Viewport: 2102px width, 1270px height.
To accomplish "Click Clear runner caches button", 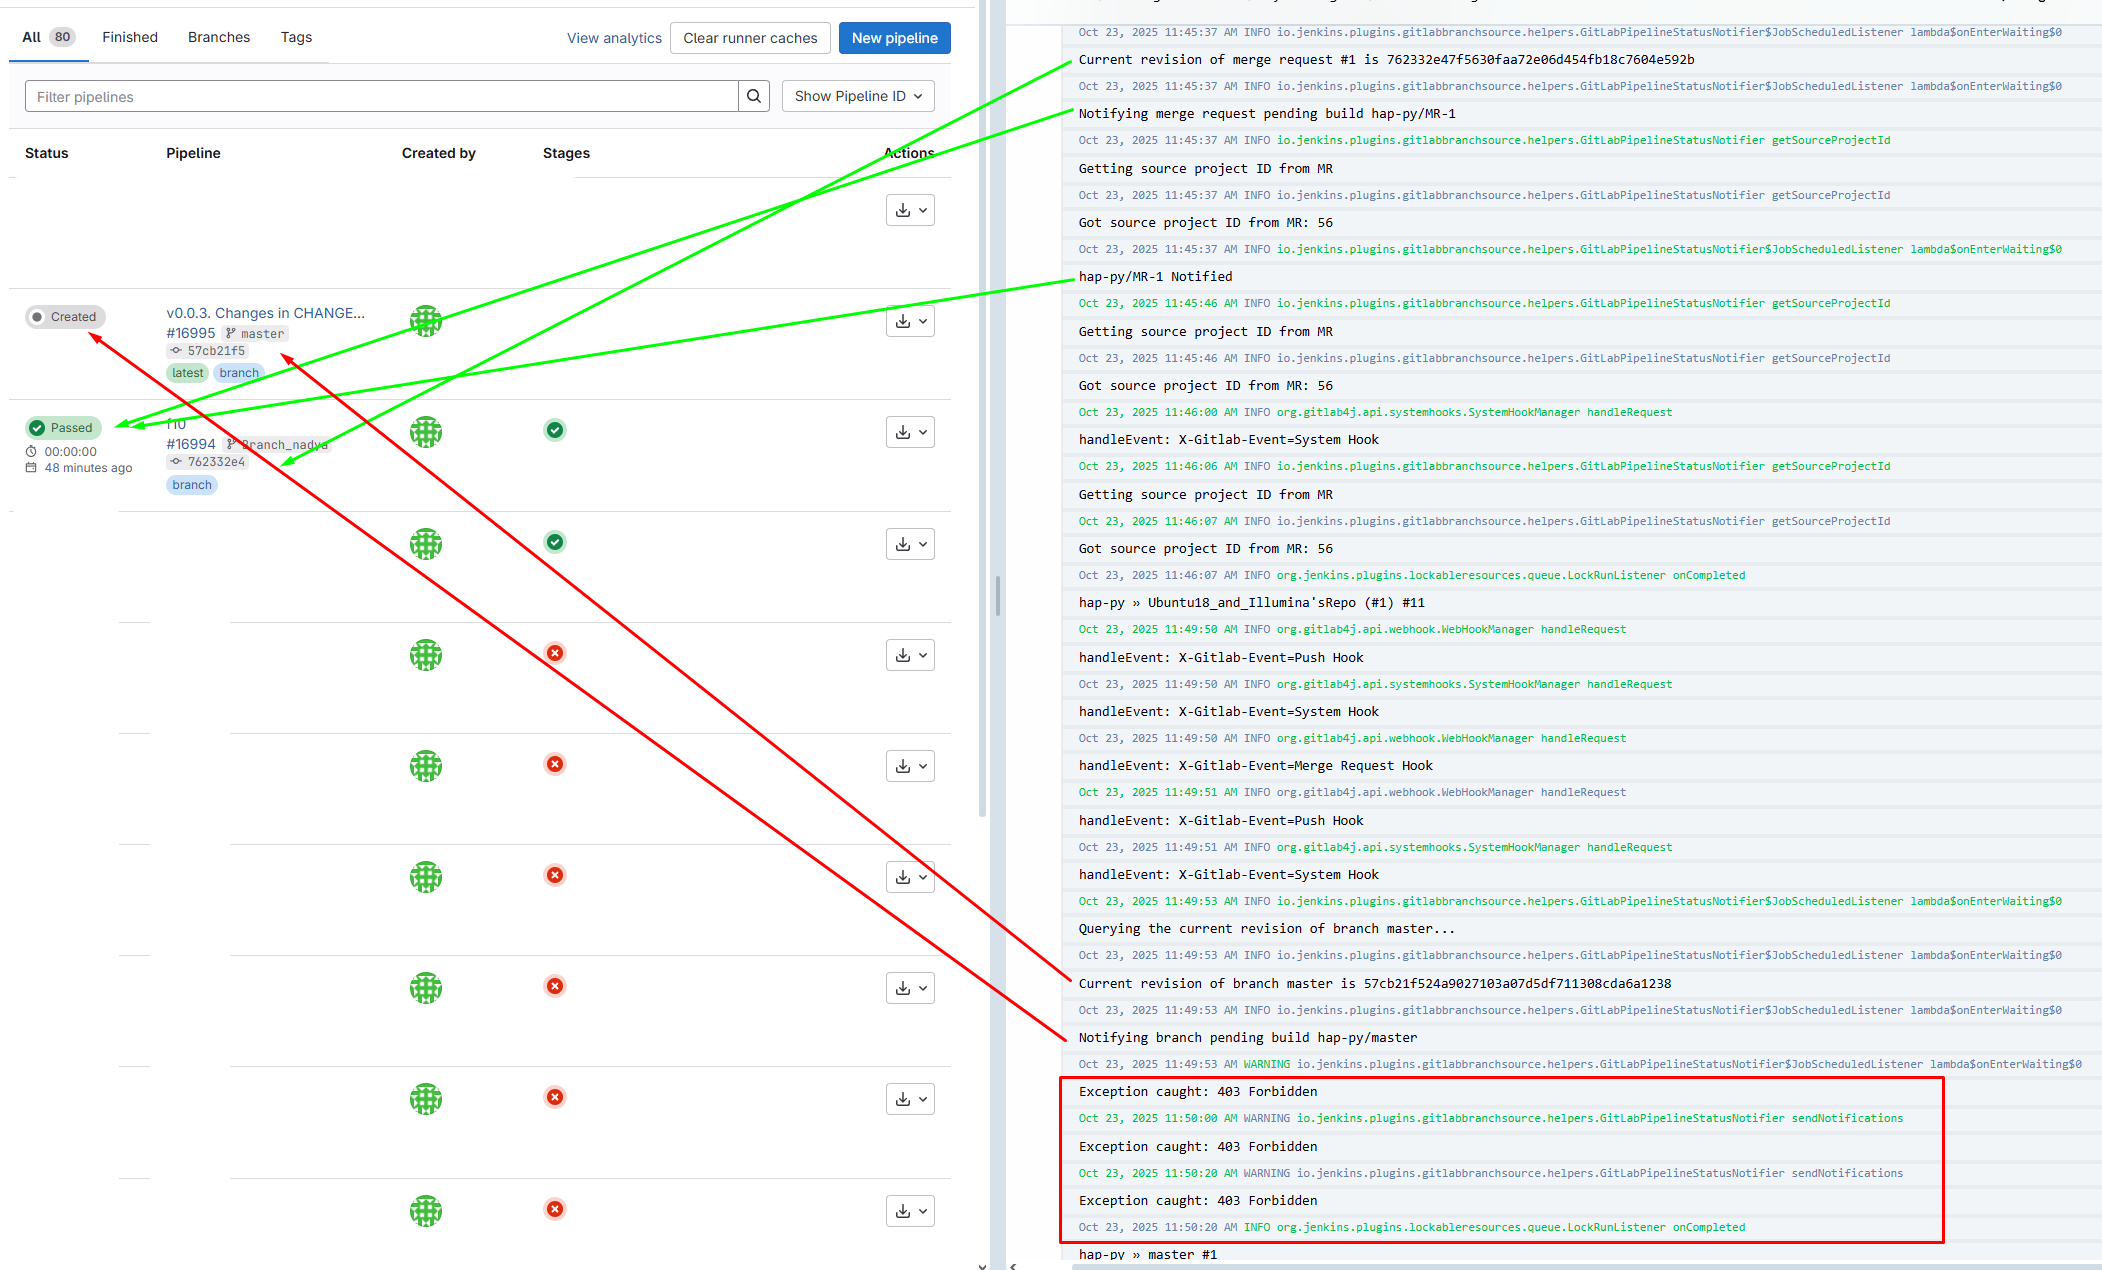I will pos(750,38).
